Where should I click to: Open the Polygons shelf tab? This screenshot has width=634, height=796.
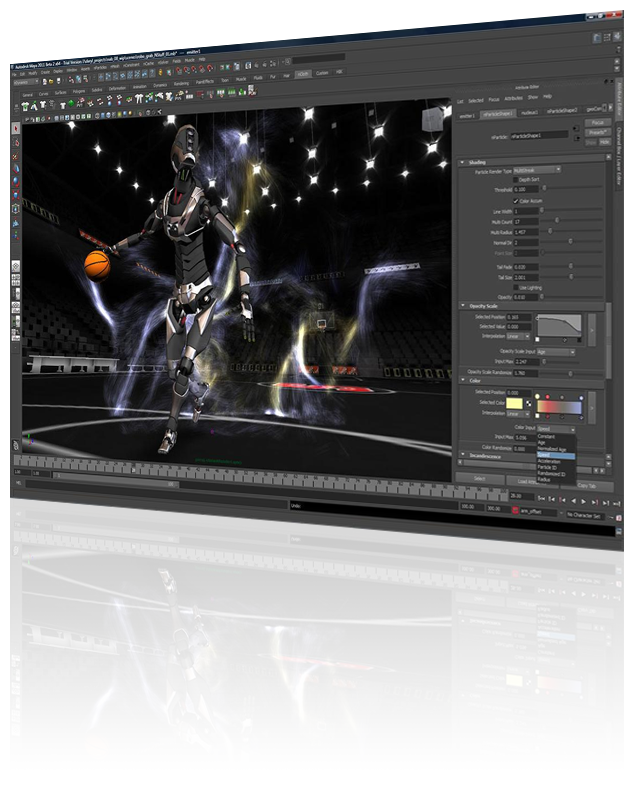[x=79, y=91]
